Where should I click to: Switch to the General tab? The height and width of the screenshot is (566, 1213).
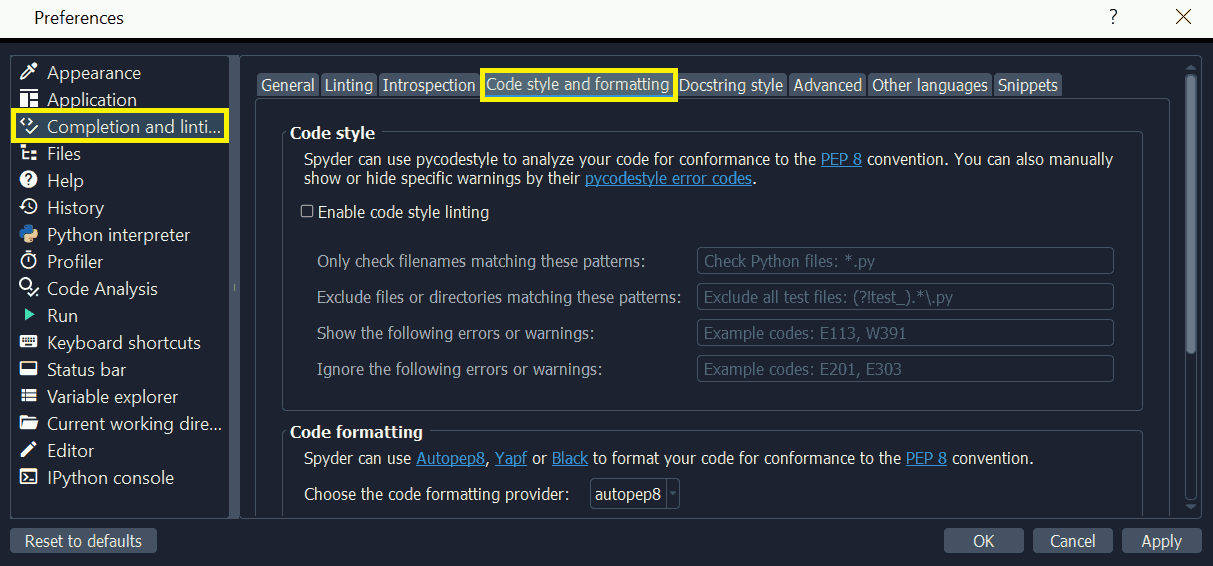click(288, 85)
